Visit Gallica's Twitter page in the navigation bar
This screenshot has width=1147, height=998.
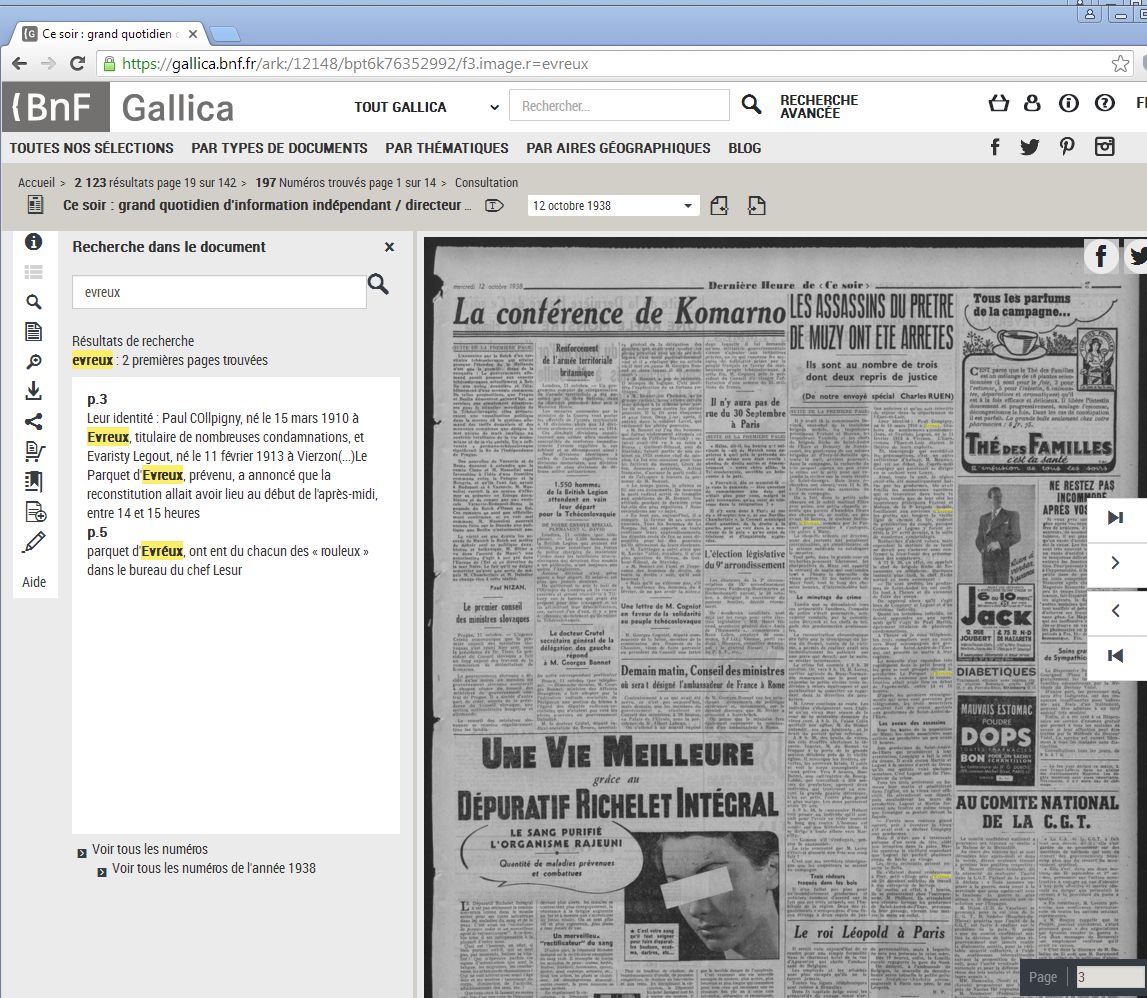click(x=1029, y=147)
